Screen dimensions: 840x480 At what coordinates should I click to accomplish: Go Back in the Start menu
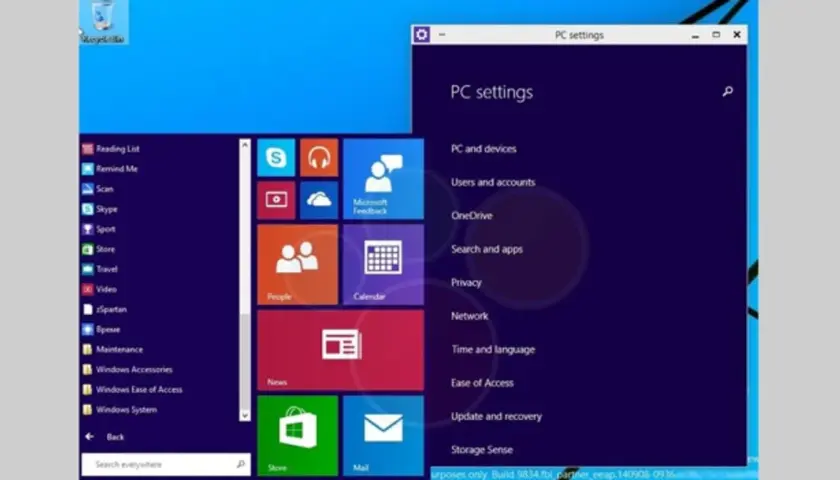pyautogui.click(x=115, y=437)
